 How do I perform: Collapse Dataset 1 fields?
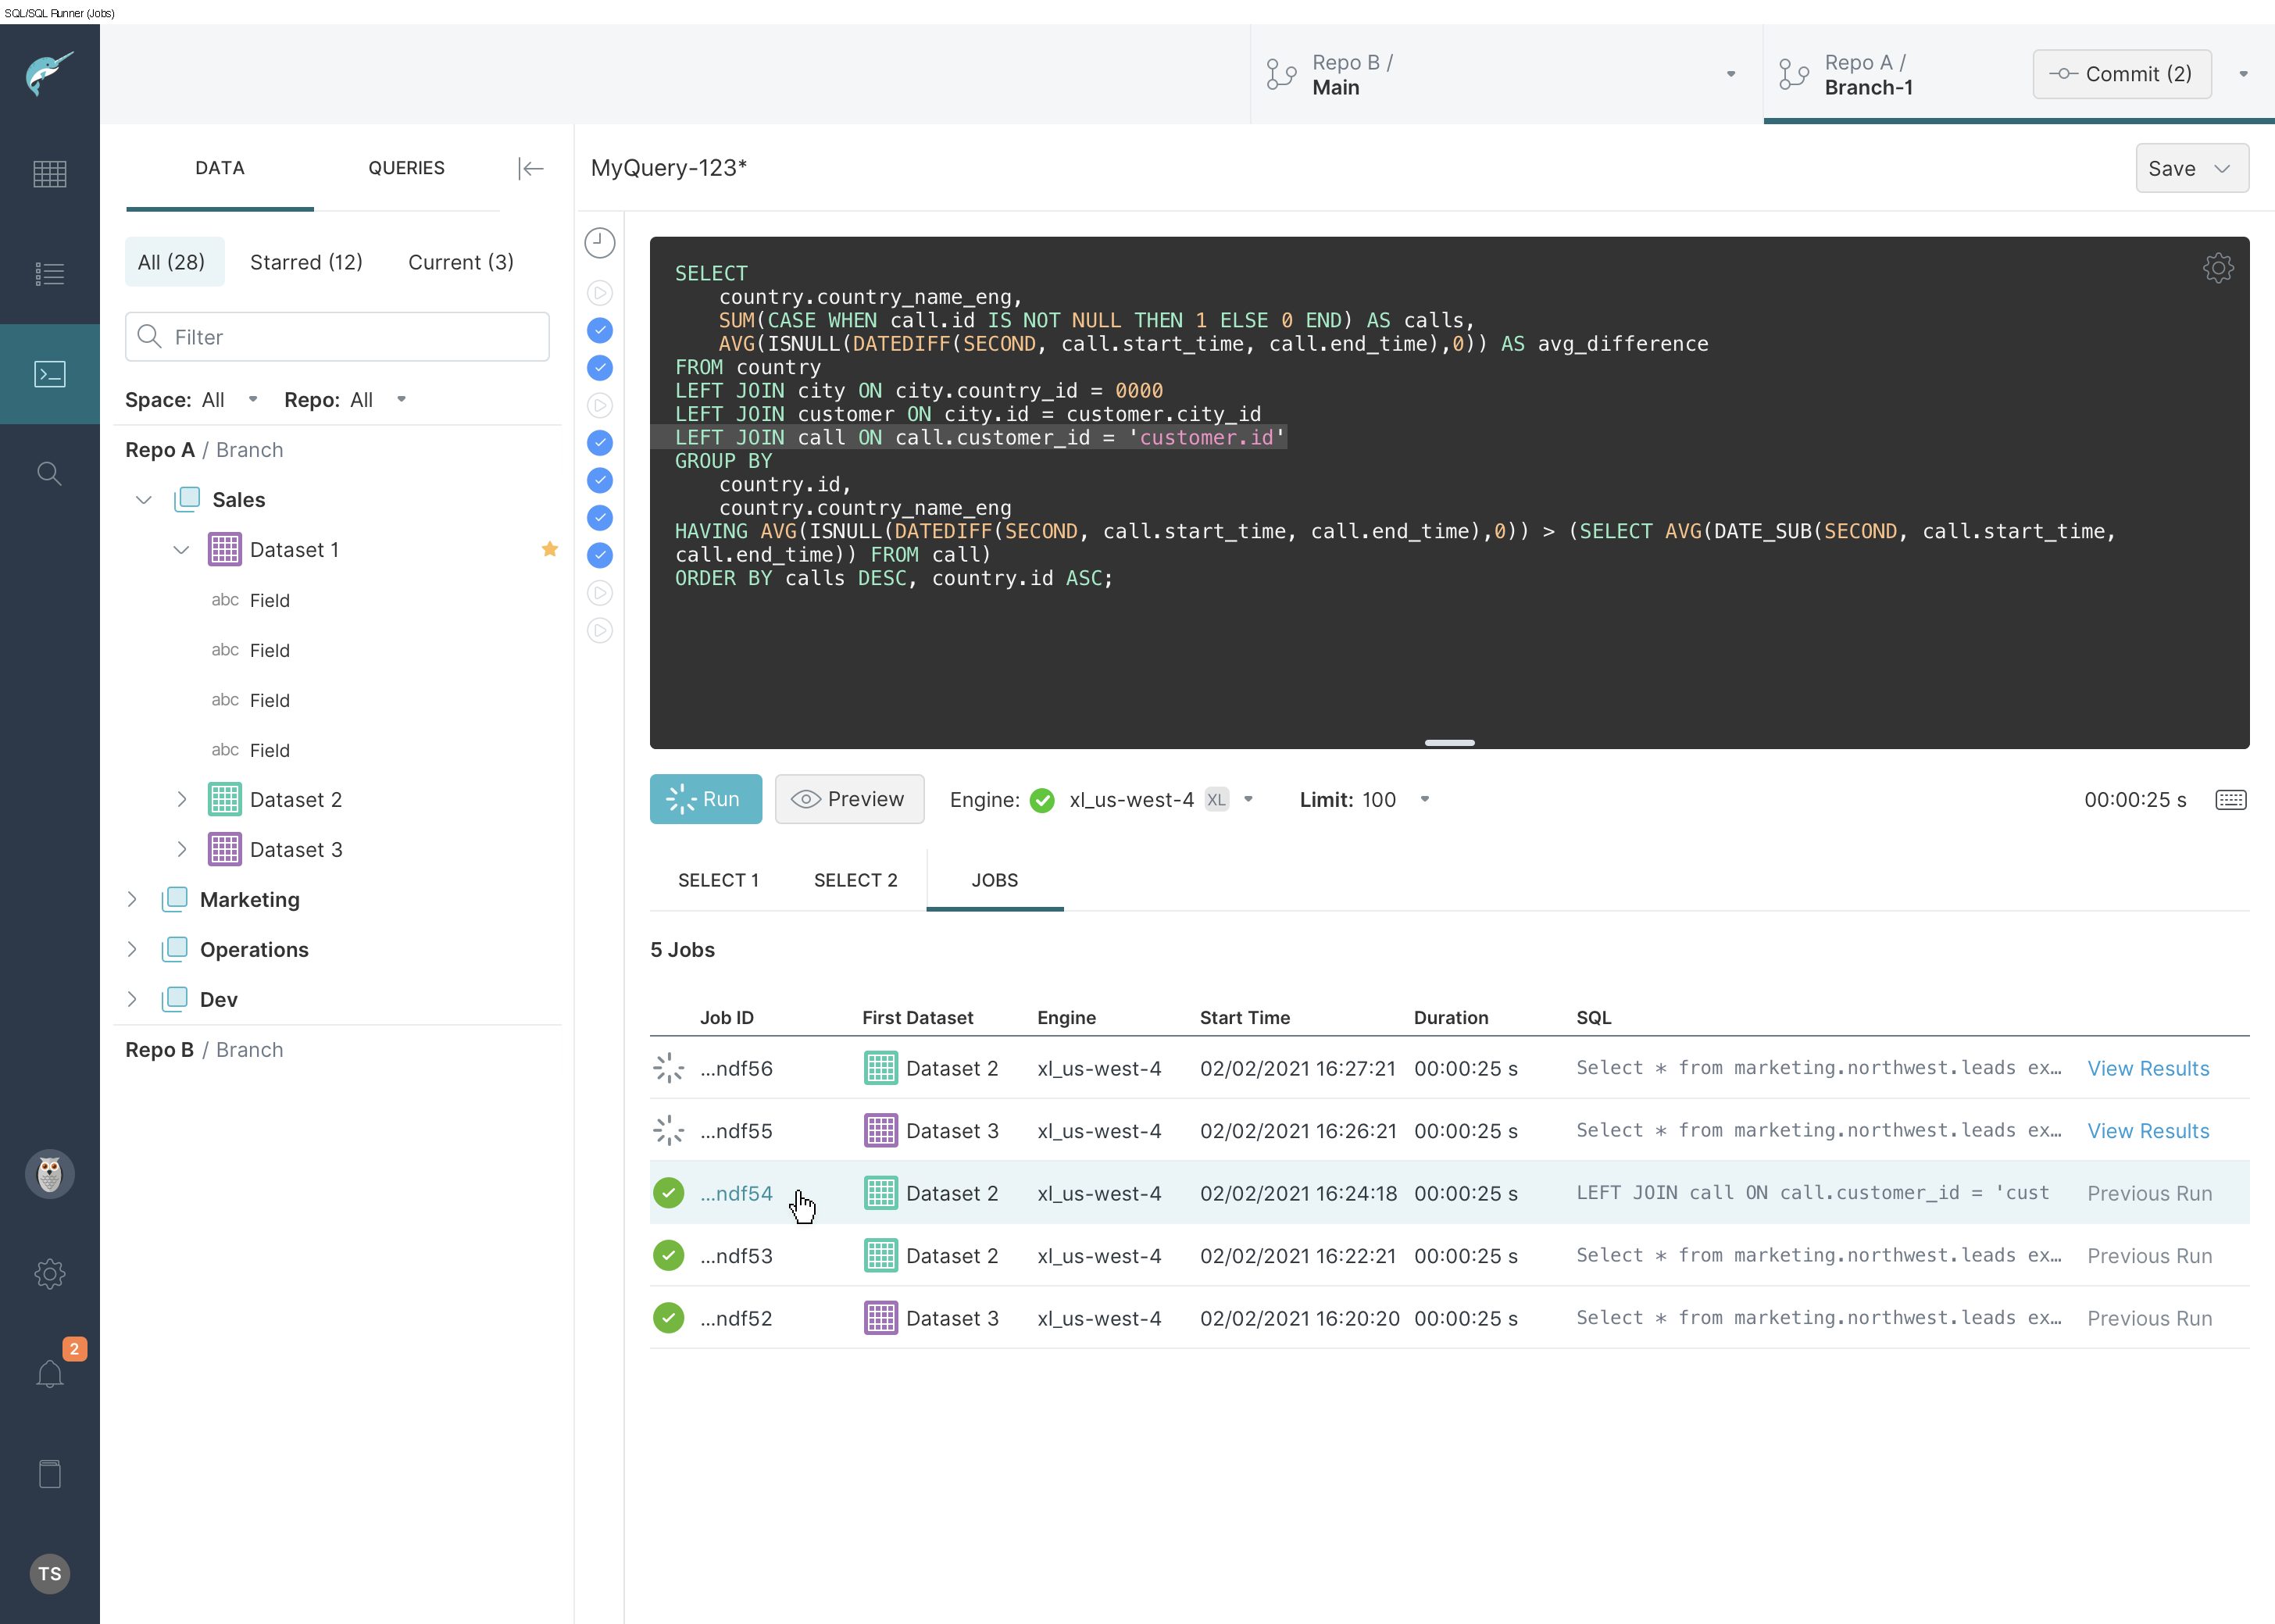click(181, 549)
